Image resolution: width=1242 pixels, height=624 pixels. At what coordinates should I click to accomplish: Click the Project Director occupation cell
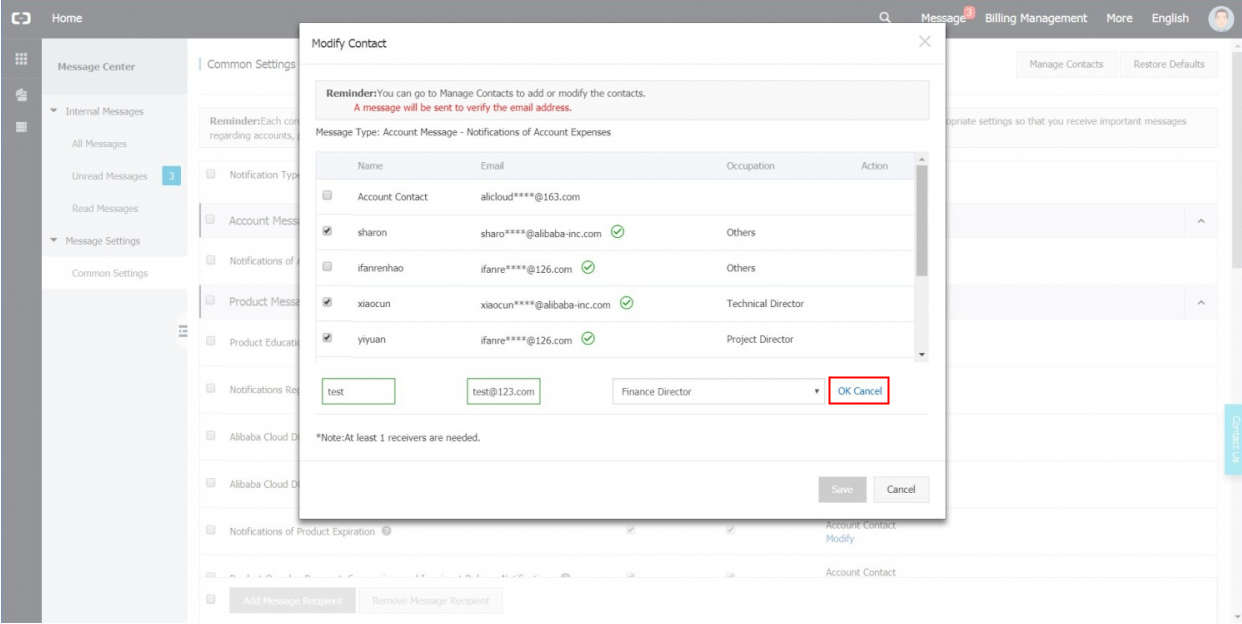pos(760,339)
